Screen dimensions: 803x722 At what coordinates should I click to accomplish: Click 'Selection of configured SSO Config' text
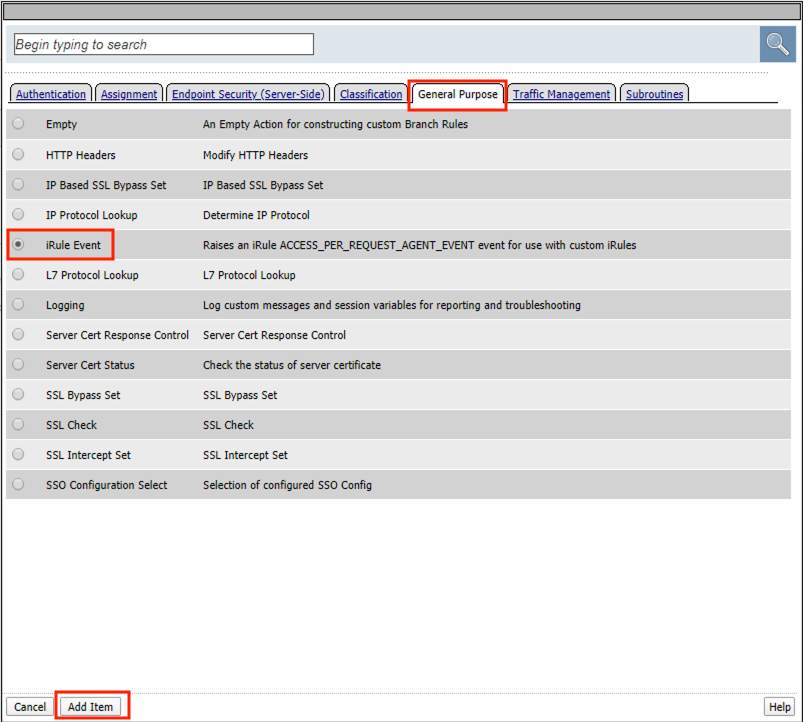[x=287, y=485]
